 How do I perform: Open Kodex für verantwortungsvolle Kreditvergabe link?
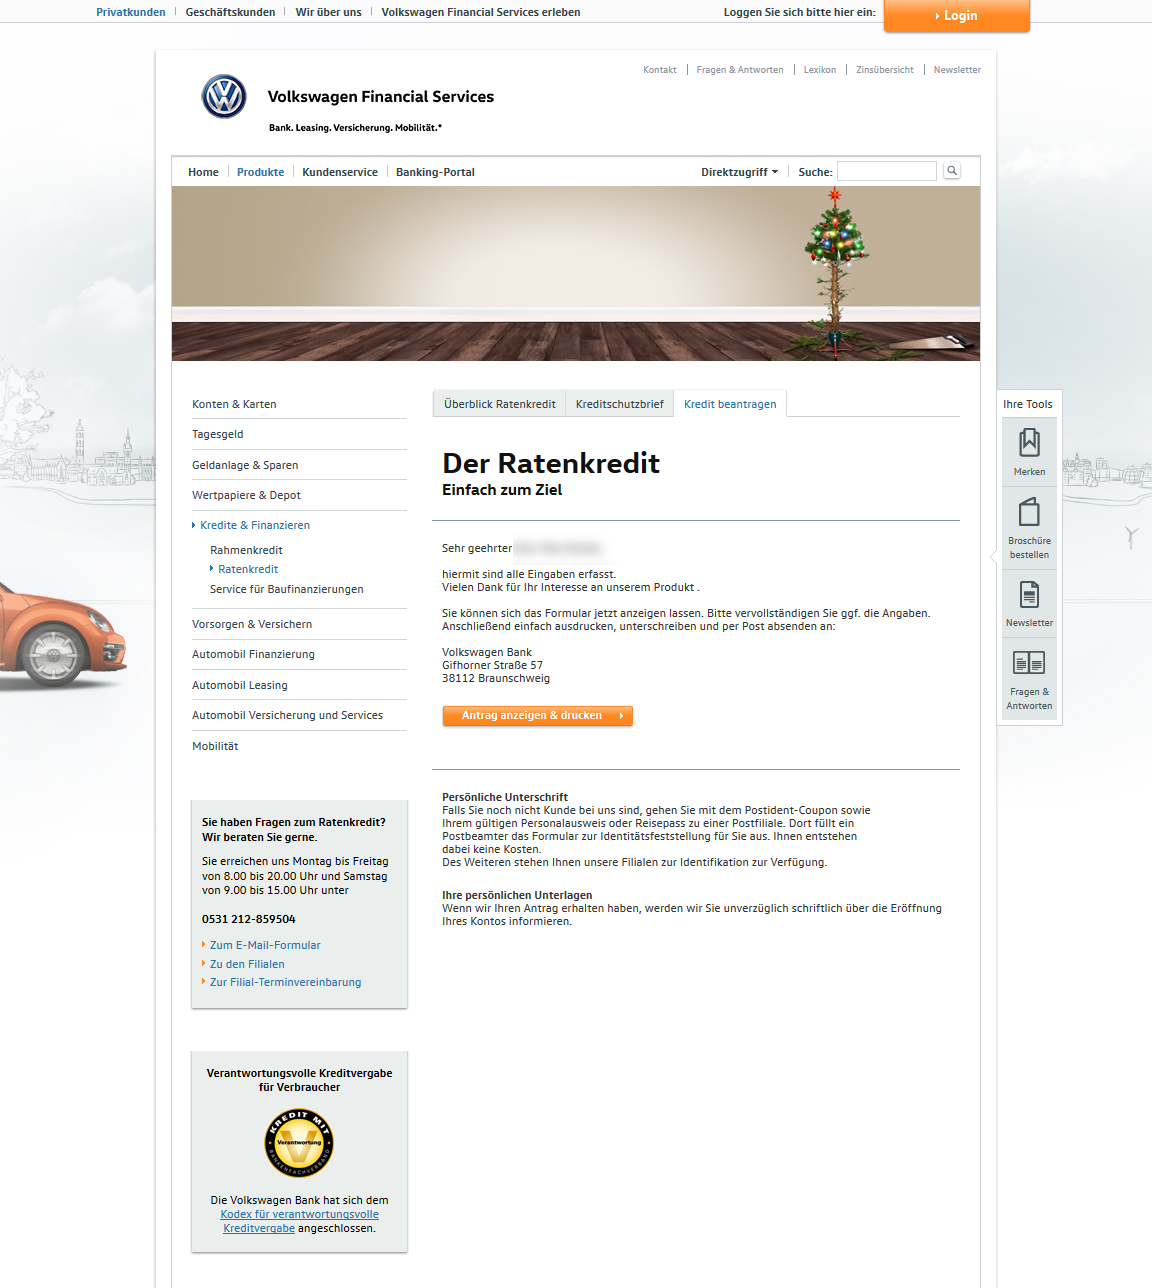(299, 1221)
